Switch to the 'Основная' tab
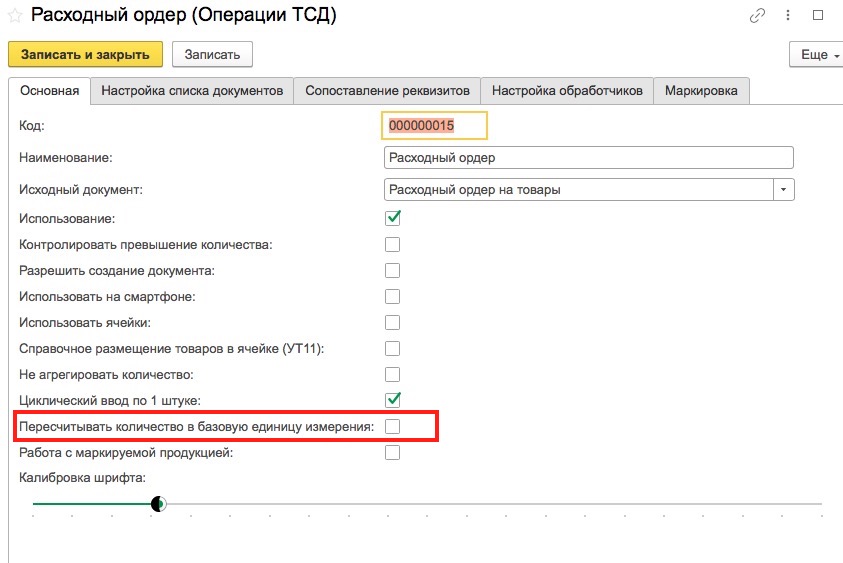This screenshot has height=563, width=843. click(49, 90)
